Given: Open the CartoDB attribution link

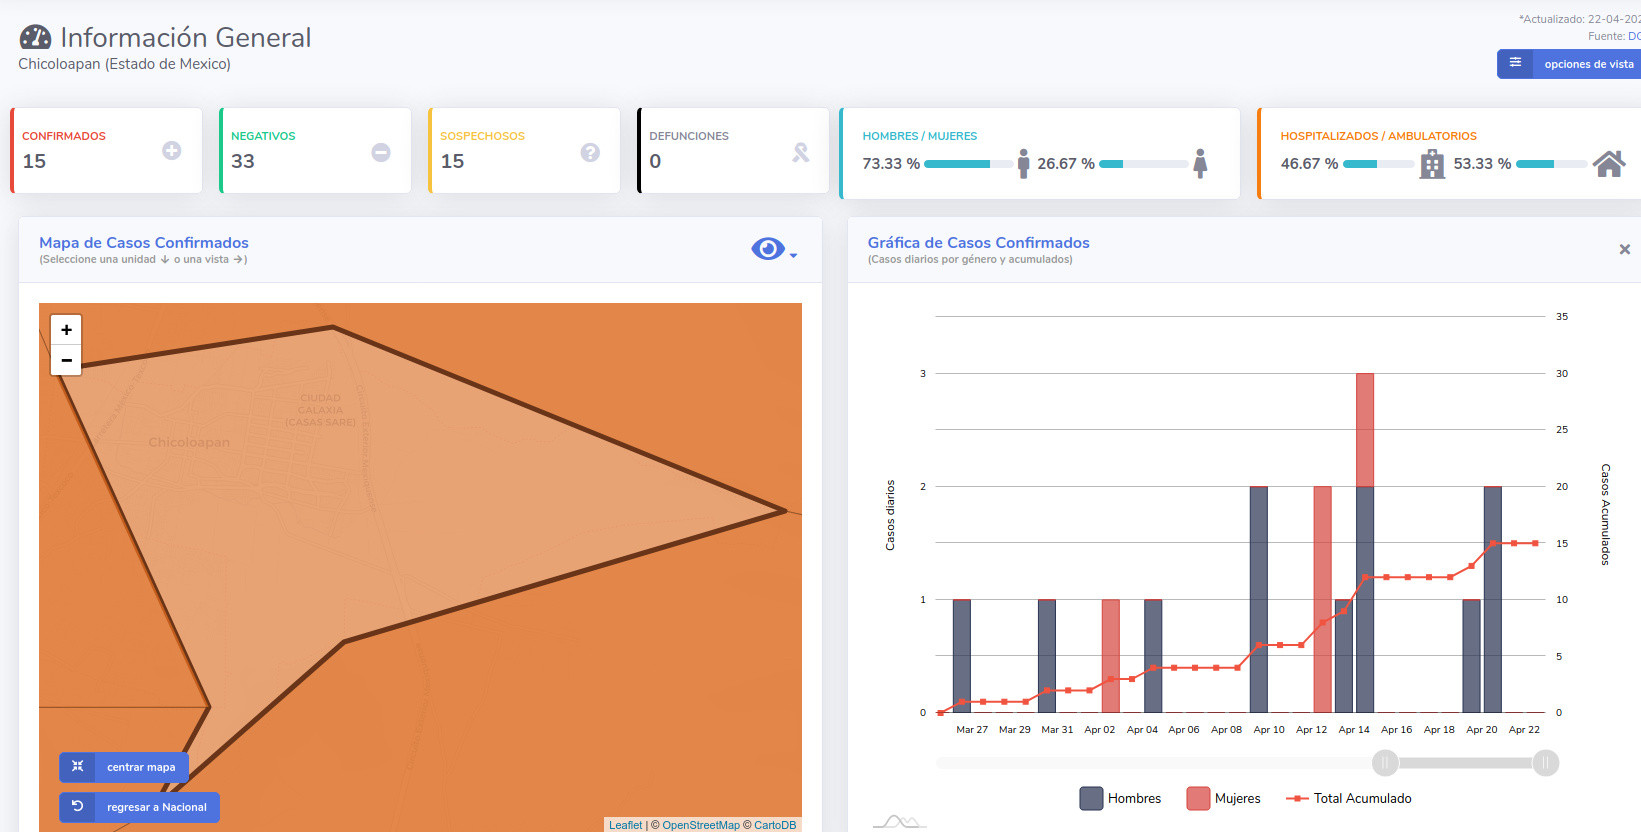Looking at the screenshot, I should click(775, 825).
